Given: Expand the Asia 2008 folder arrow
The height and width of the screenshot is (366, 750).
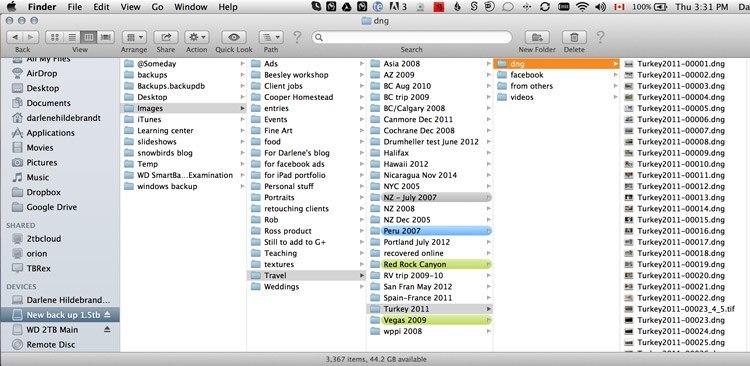Looking at the screenshot, I should [488, 64].
